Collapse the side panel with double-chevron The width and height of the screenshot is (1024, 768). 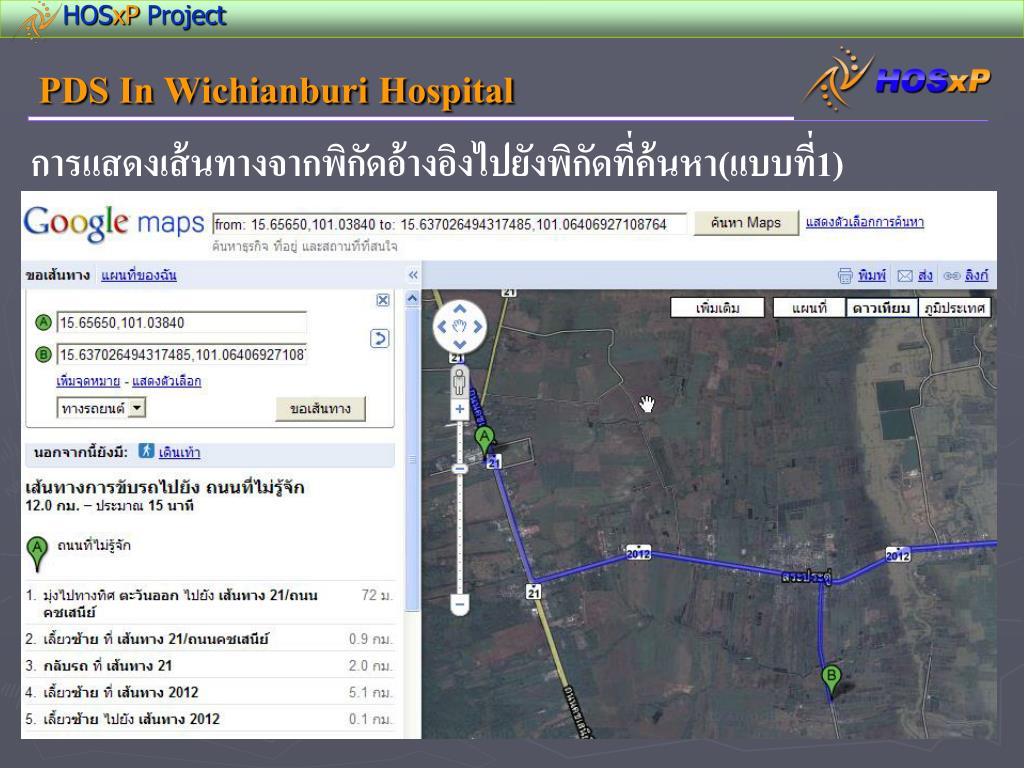point(413,275)
